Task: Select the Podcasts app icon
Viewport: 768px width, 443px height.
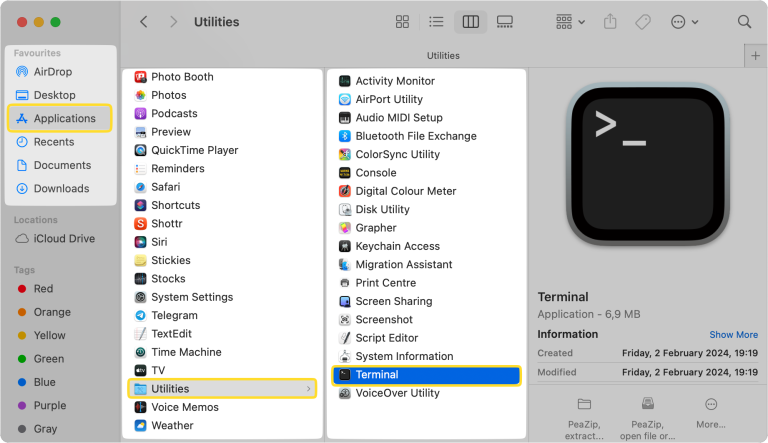Action: click(141, 113)
